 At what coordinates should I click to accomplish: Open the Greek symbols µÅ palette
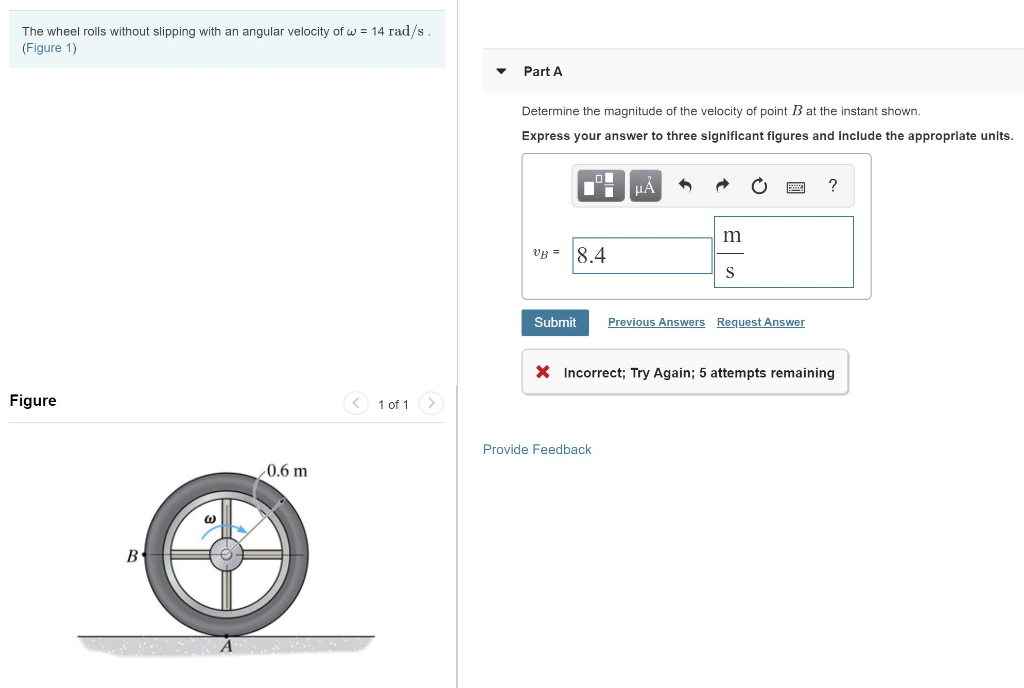pyautogui.click(x=645, y=186)
